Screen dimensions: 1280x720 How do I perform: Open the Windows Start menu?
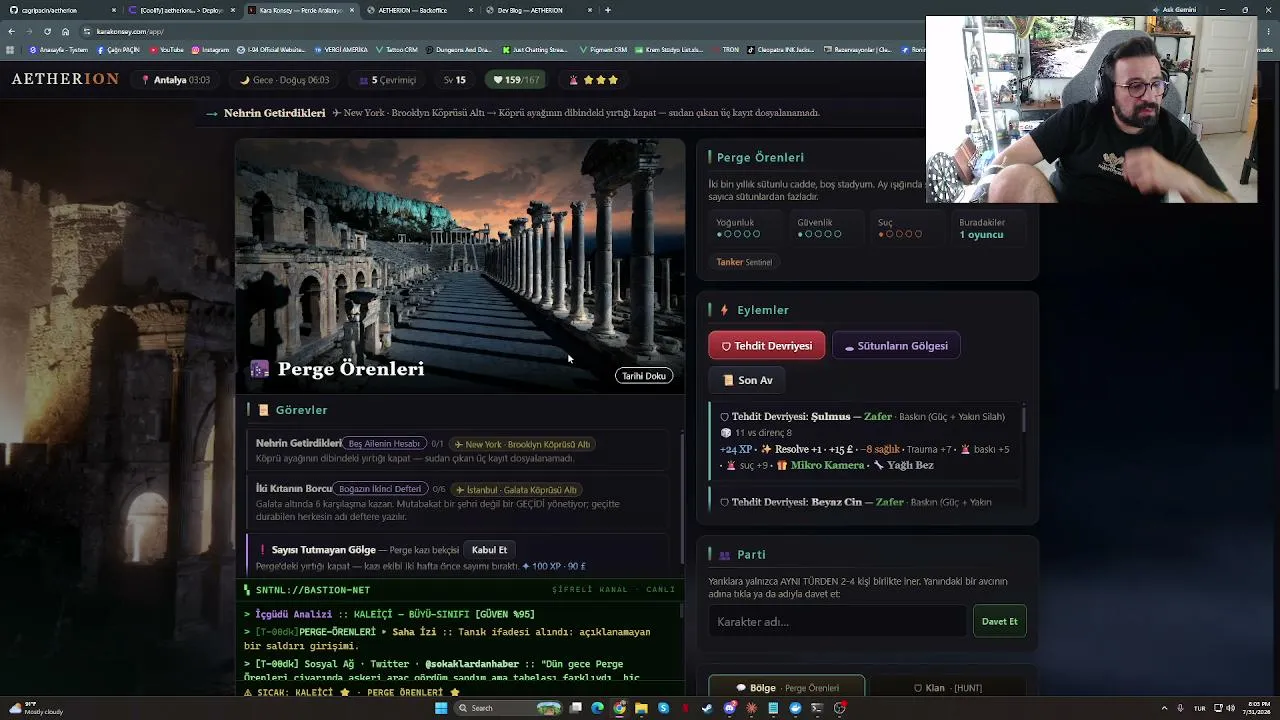[441, 708]
